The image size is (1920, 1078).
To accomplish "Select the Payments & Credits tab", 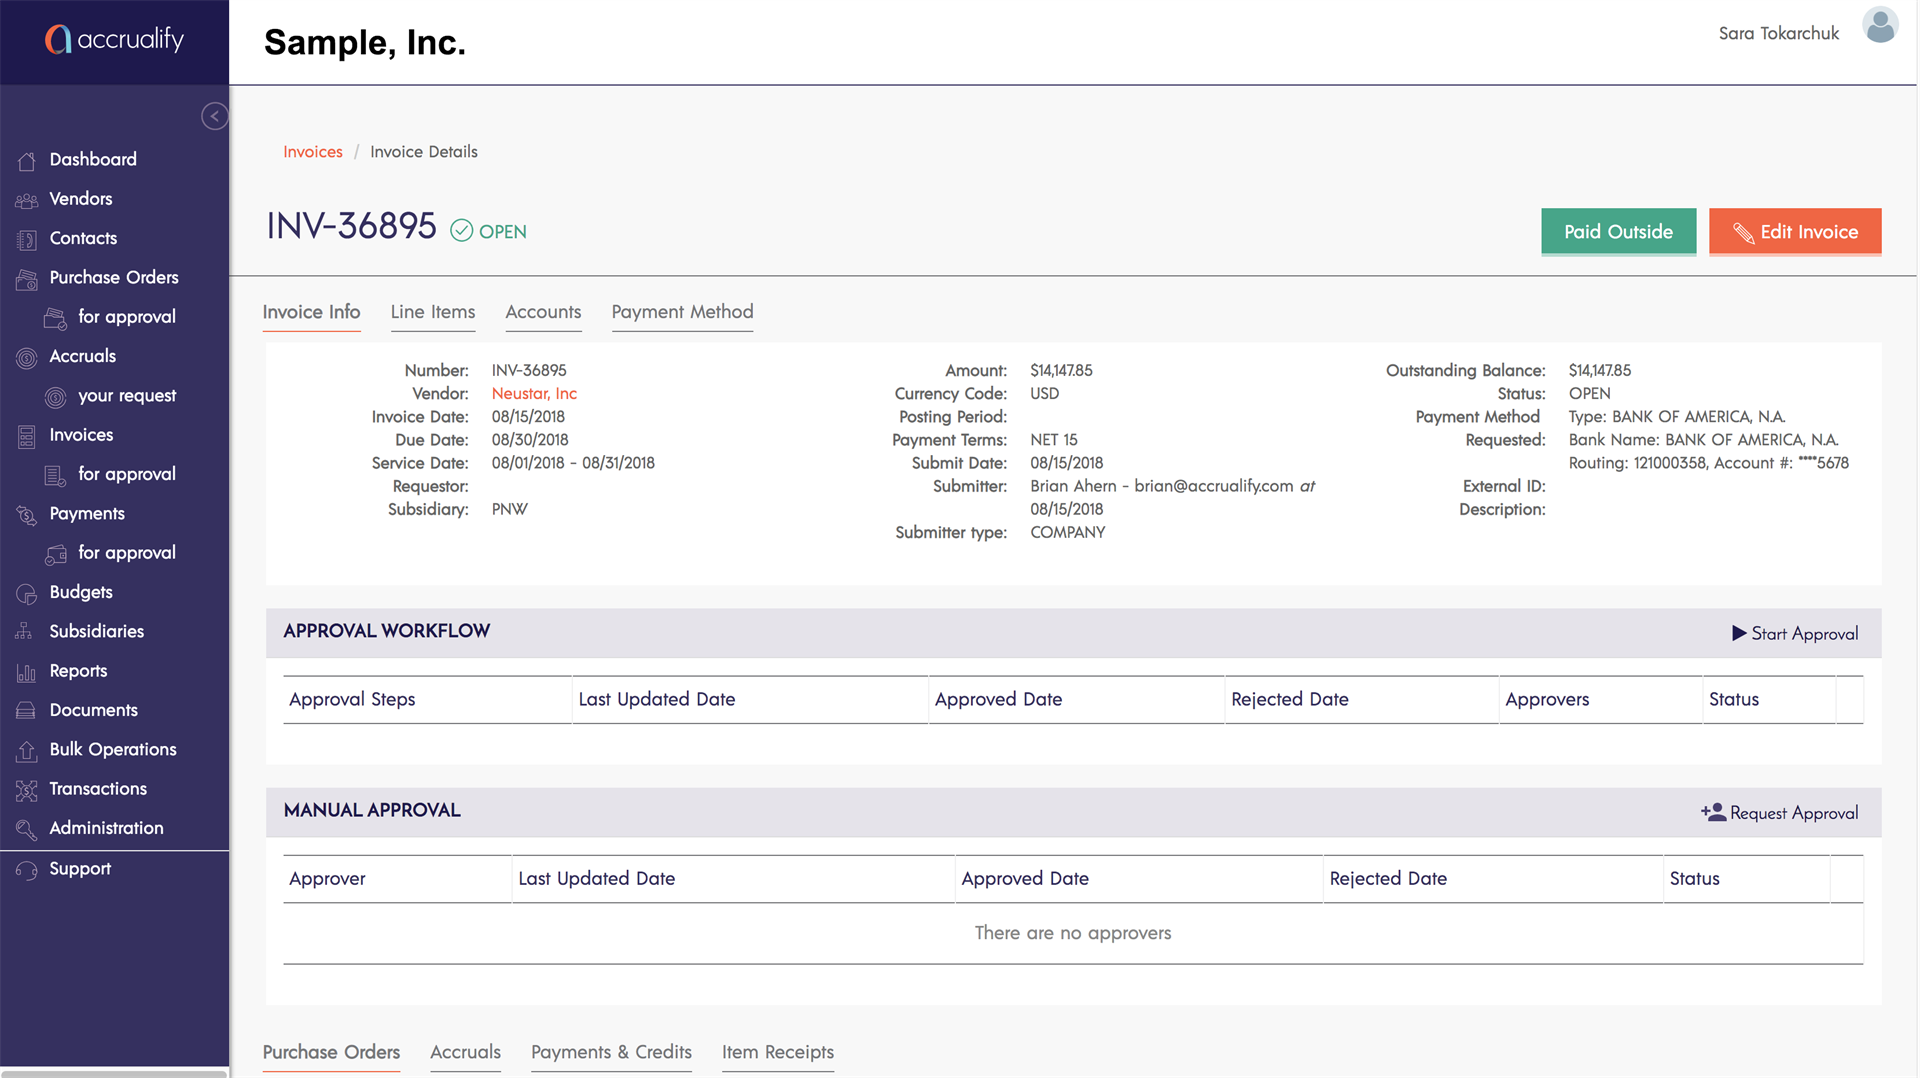I will coord(611,1052).
